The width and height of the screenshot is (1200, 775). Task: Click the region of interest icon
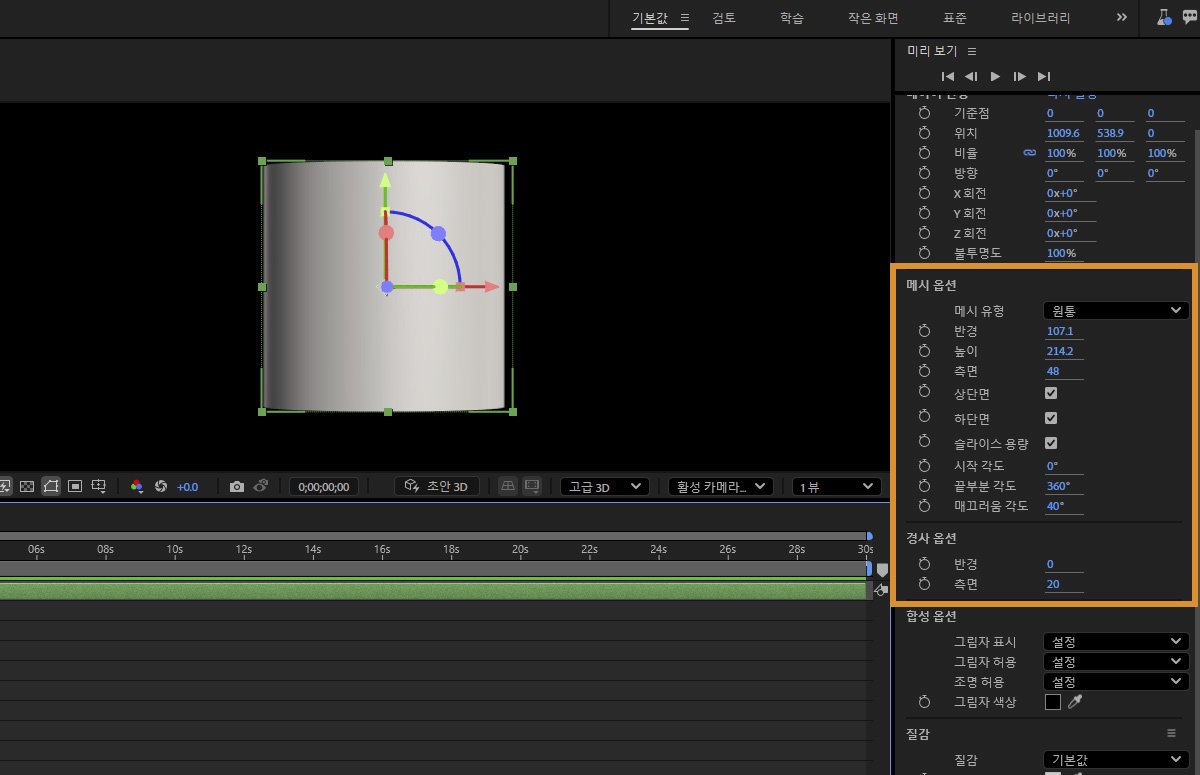75,486
